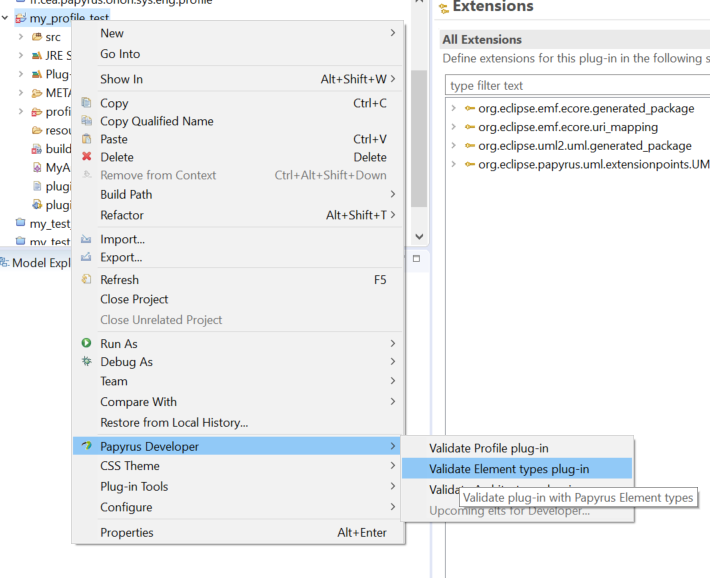Highlight the Papyrus Developer menu entry
The width and height of the screenshot is (710, 578).
(x=238, y=446)
